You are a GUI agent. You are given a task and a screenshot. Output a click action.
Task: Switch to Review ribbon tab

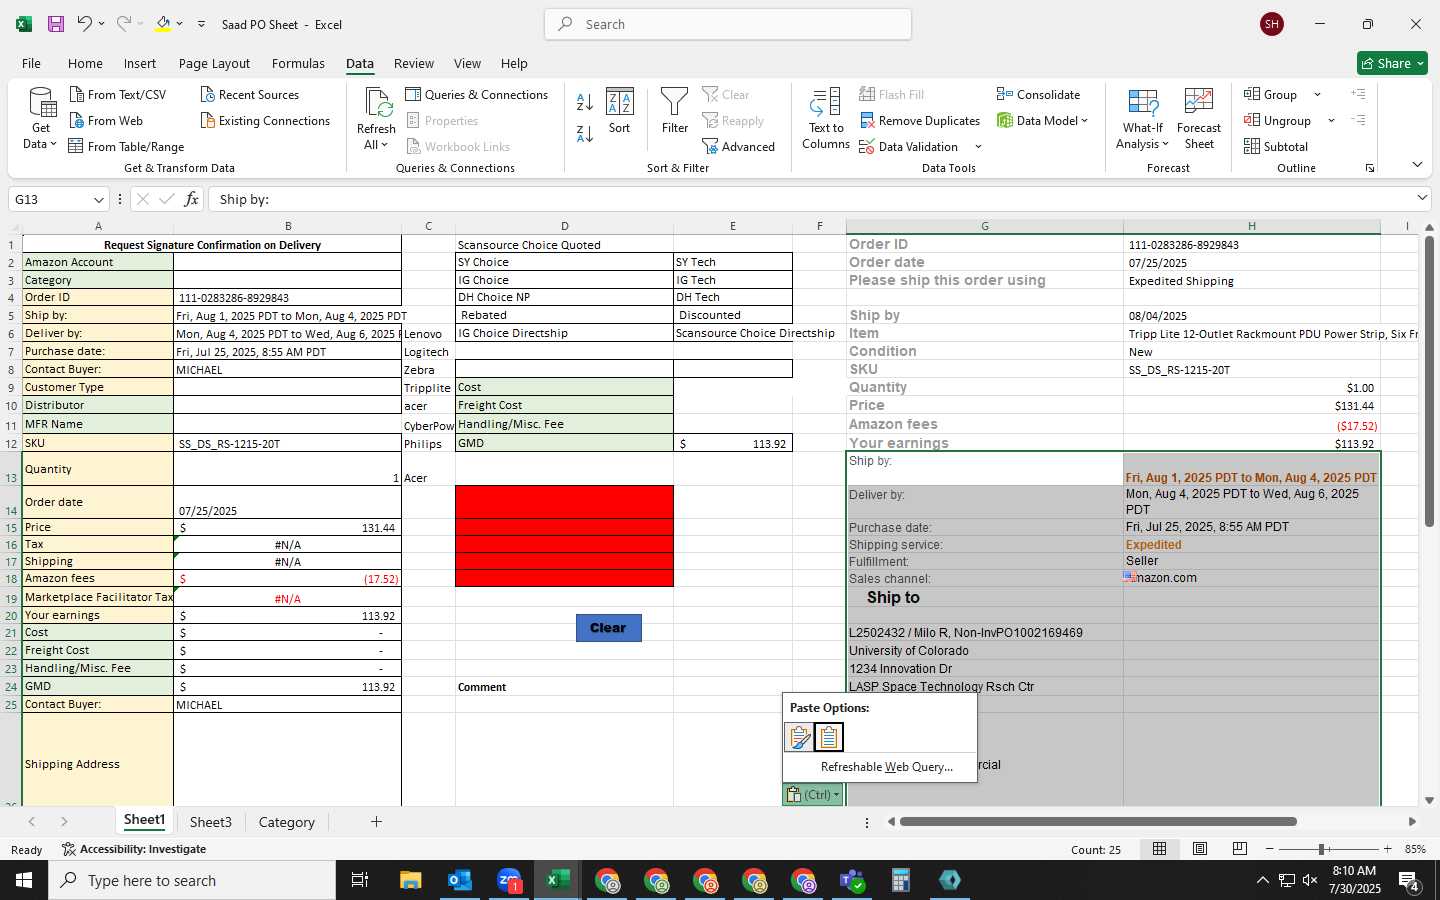414,63
